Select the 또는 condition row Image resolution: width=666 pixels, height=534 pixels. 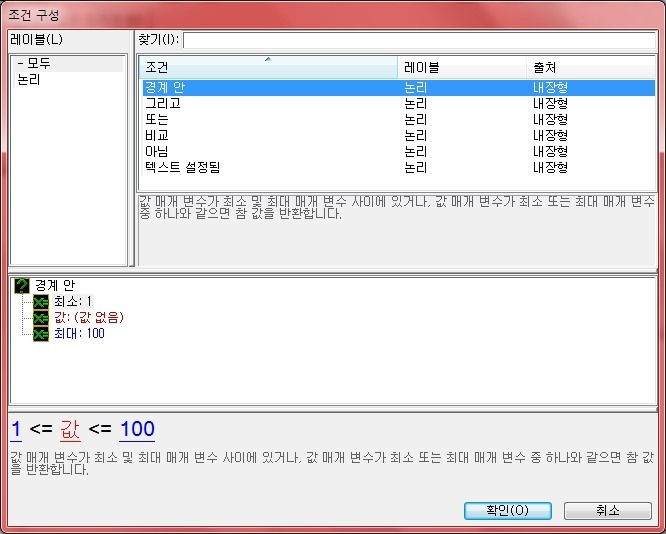[x=398, y=119]
